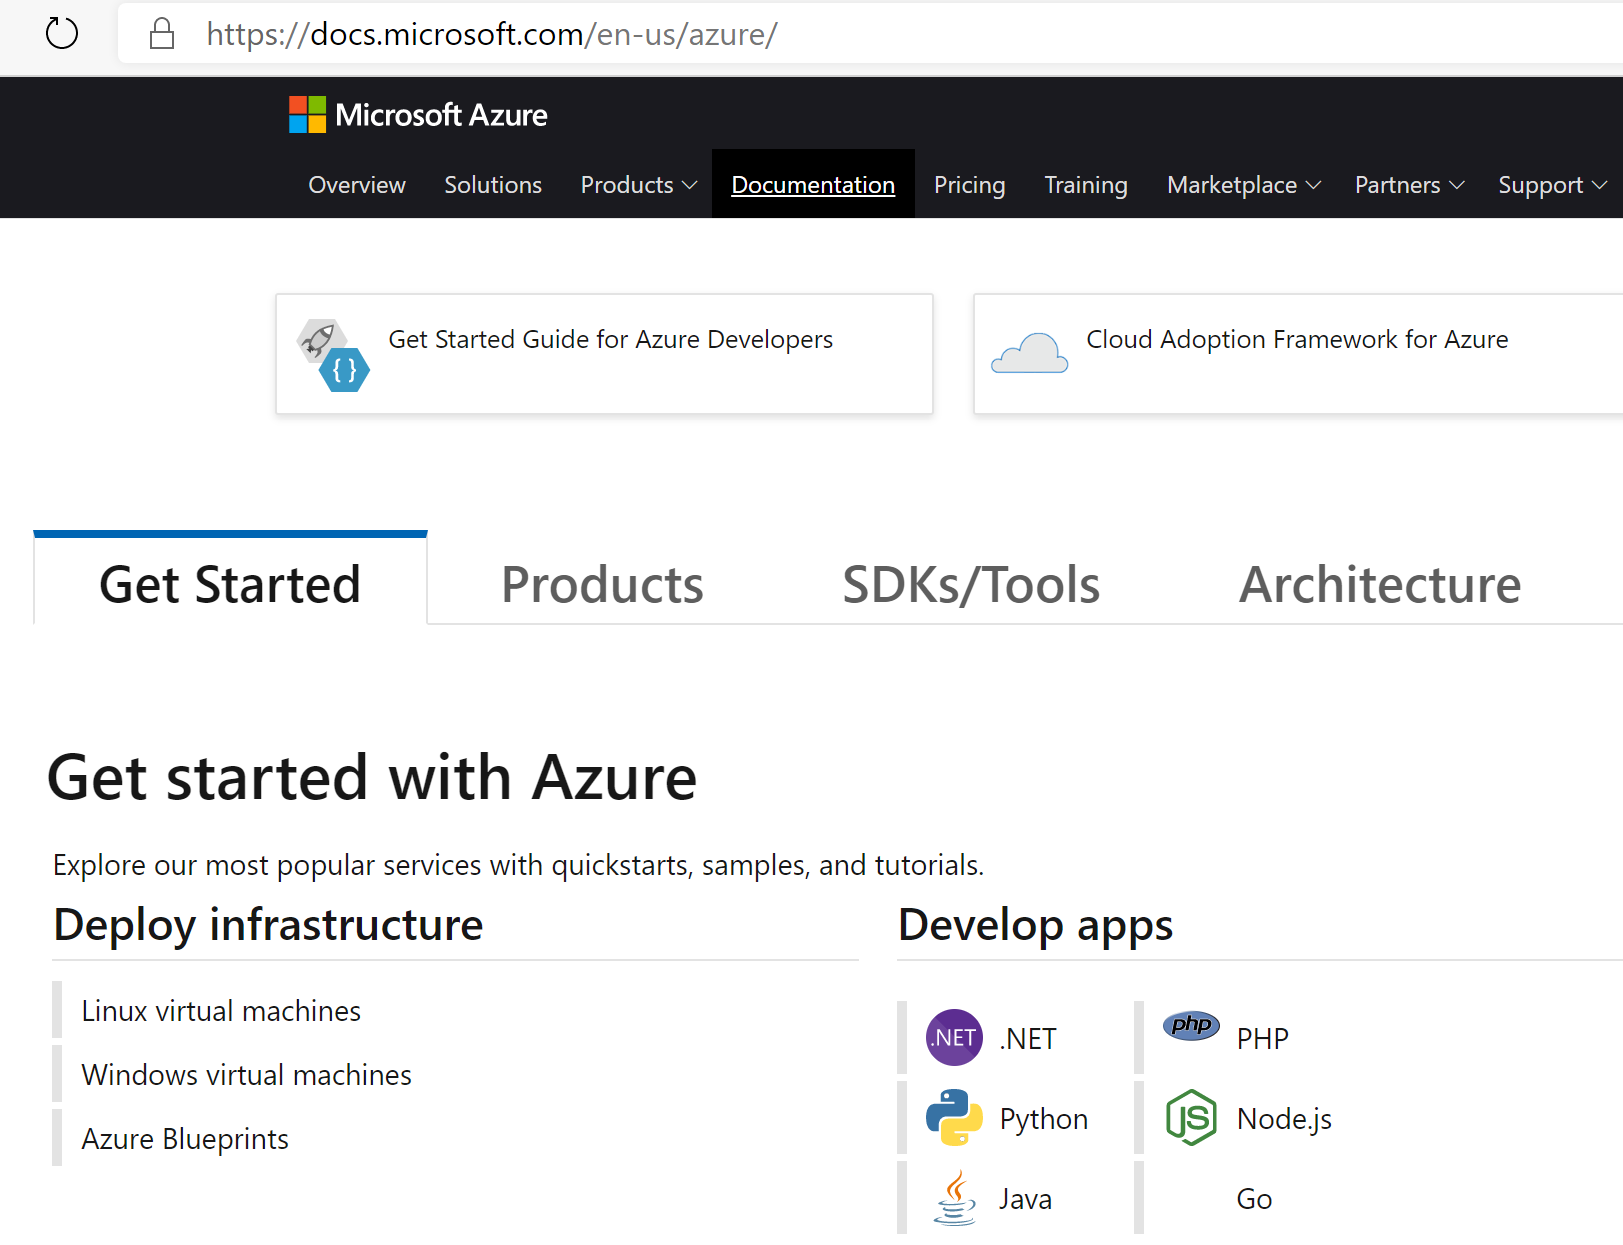This screenshot has height=1245, width=1623.
Task: Click the Azure Blueprints link
Action: coord(185,1138)
